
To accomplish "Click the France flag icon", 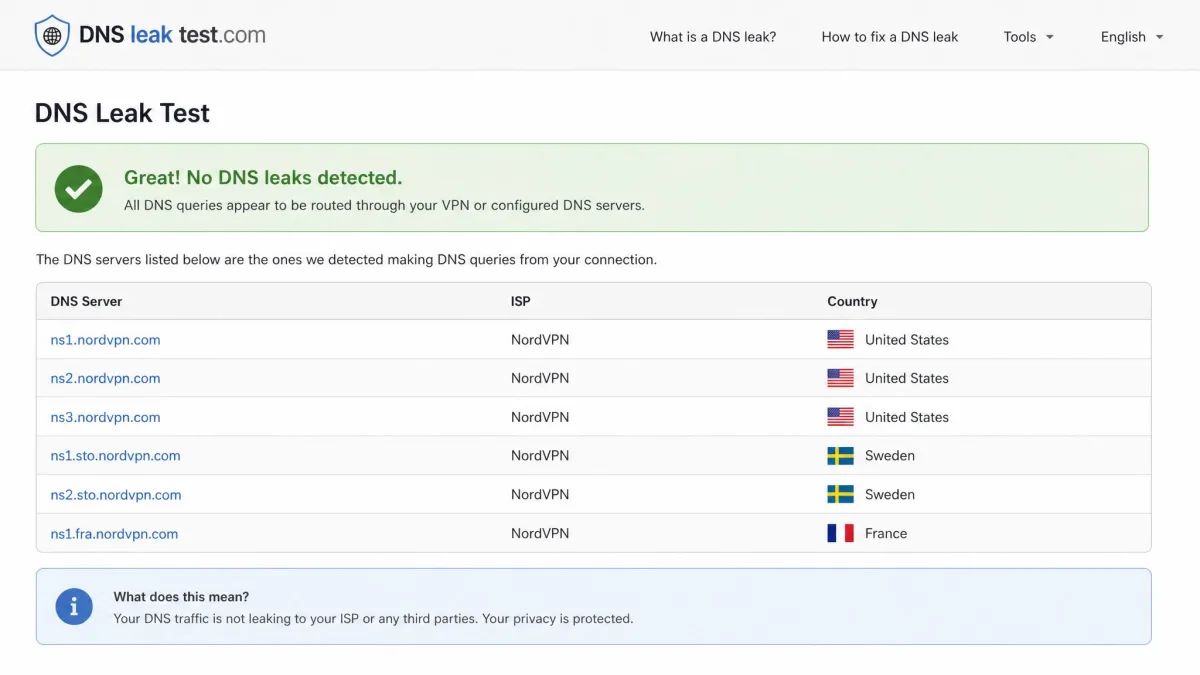I will 840,533.
